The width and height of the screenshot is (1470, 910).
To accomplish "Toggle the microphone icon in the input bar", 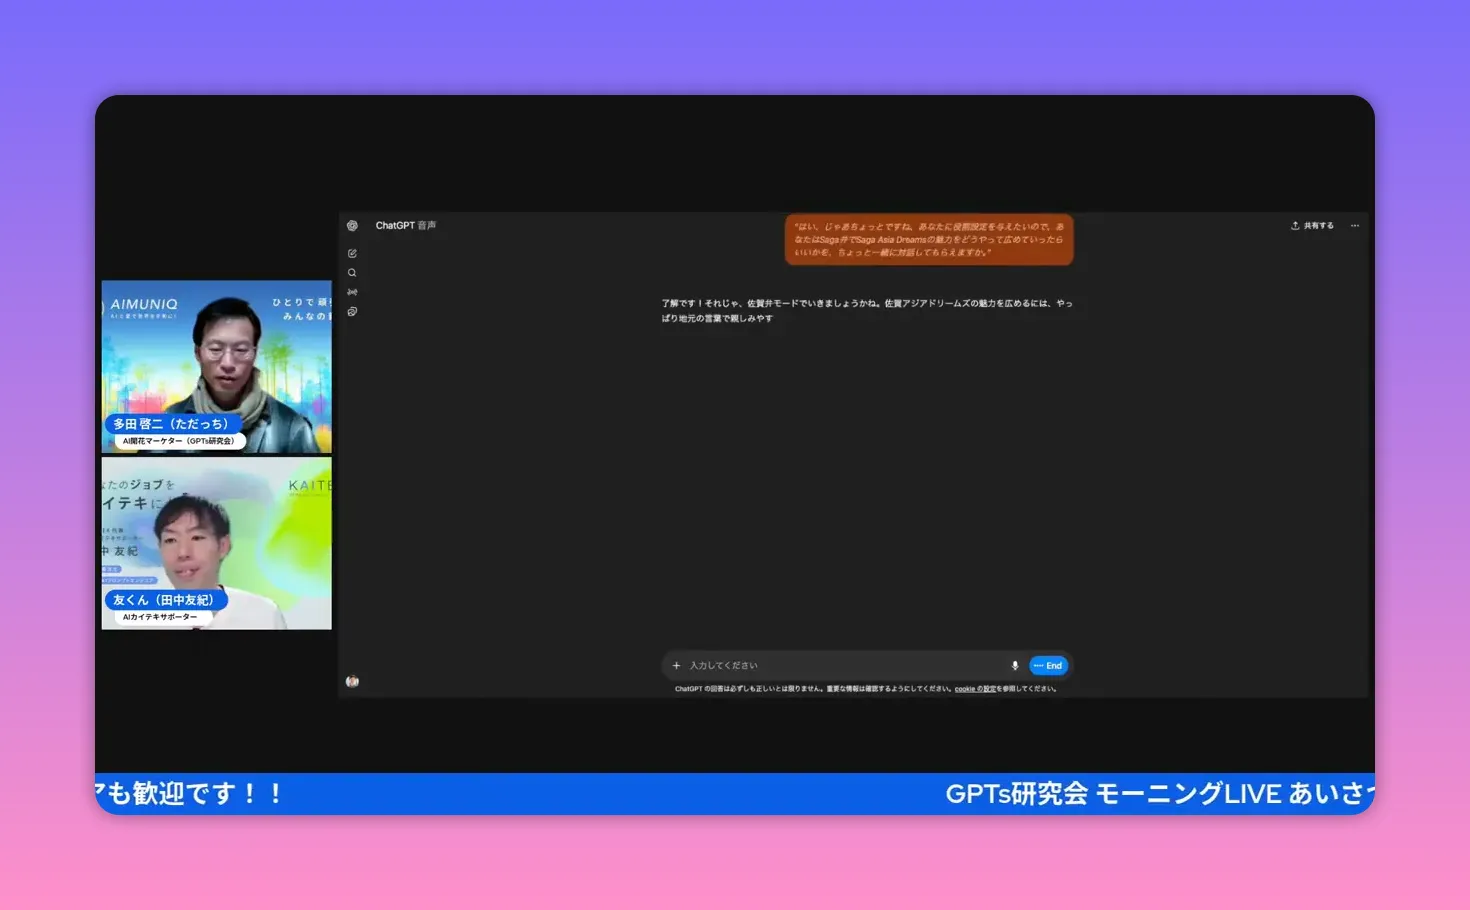I will pyautogui.click(x=1015, y=665).
